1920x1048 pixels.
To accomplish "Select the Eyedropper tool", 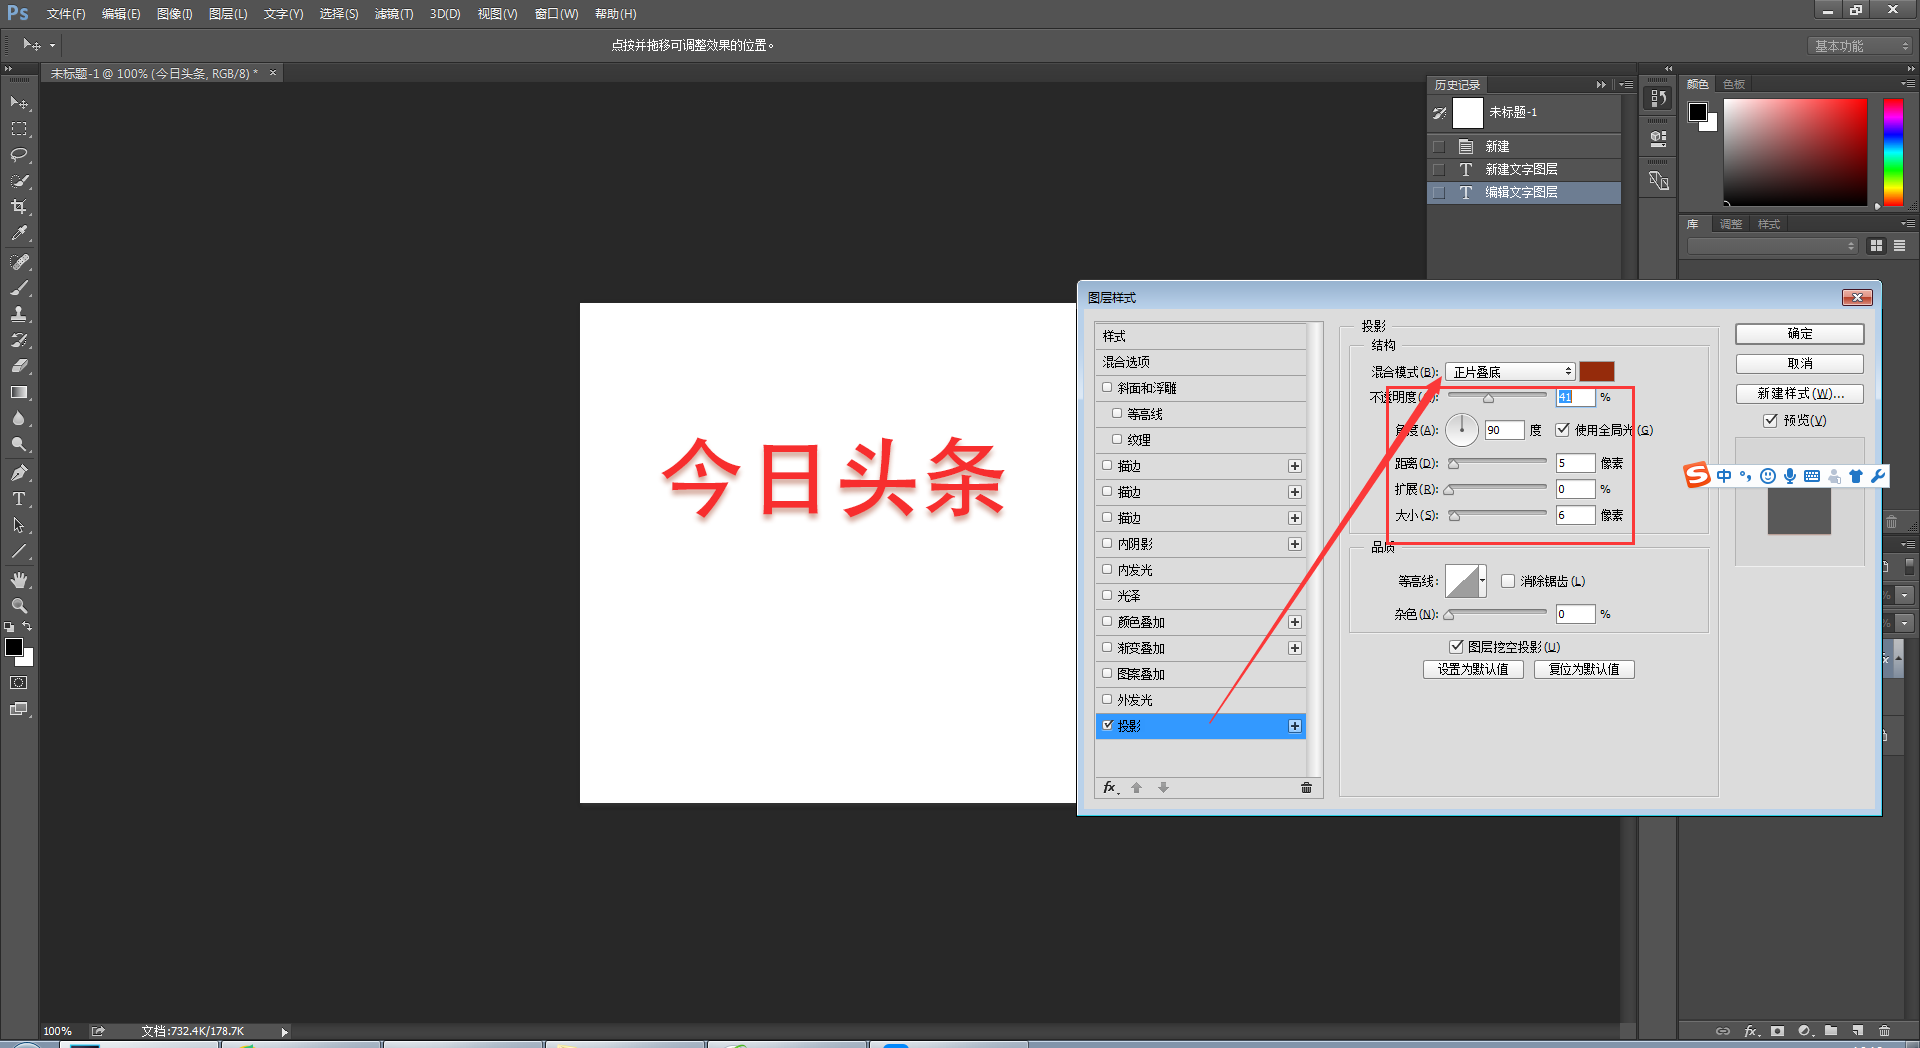I will [19, 233].
